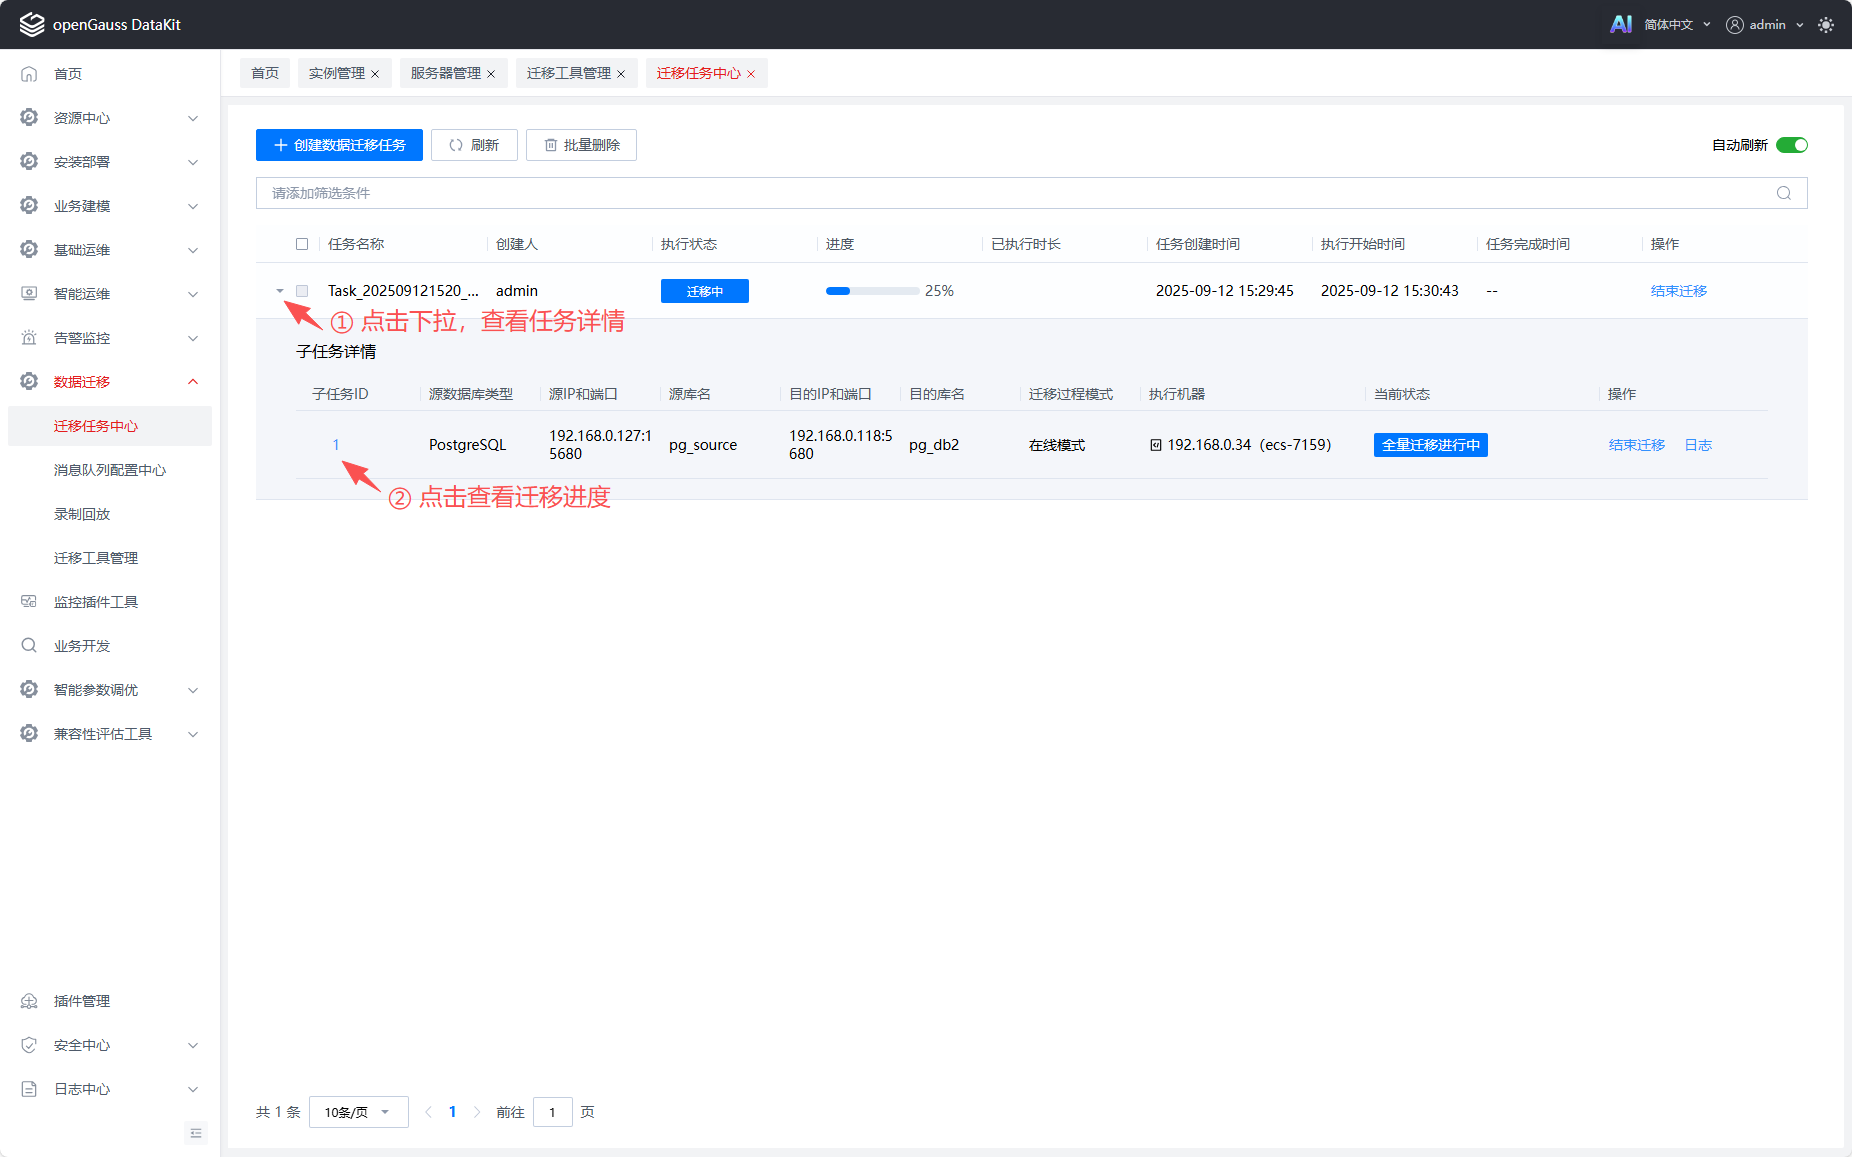The height and width of the screenshot is (1157, 1852).
Task: Click the 监控插件工具 icon in sidebar
Action: coord(29,602)
